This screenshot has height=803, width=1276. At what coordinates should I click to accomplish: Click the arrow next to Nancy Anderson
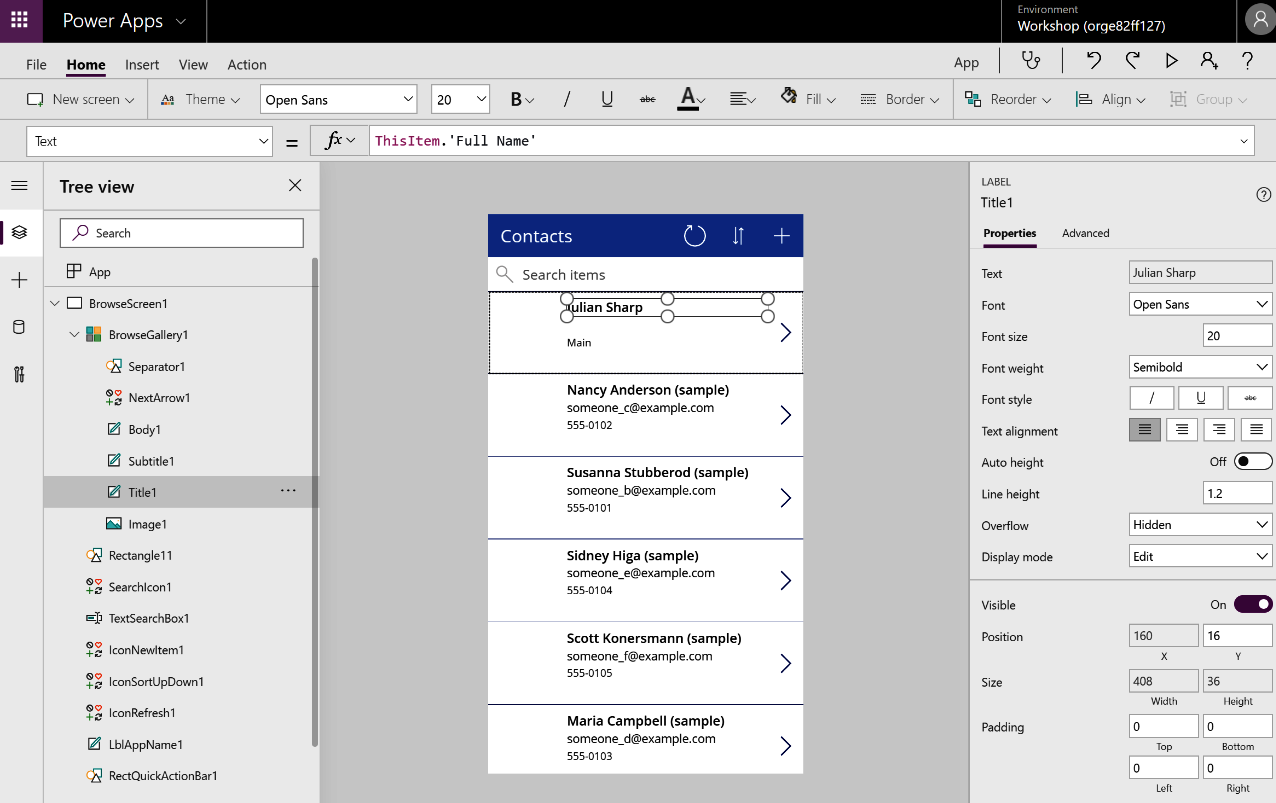[786, 415]
